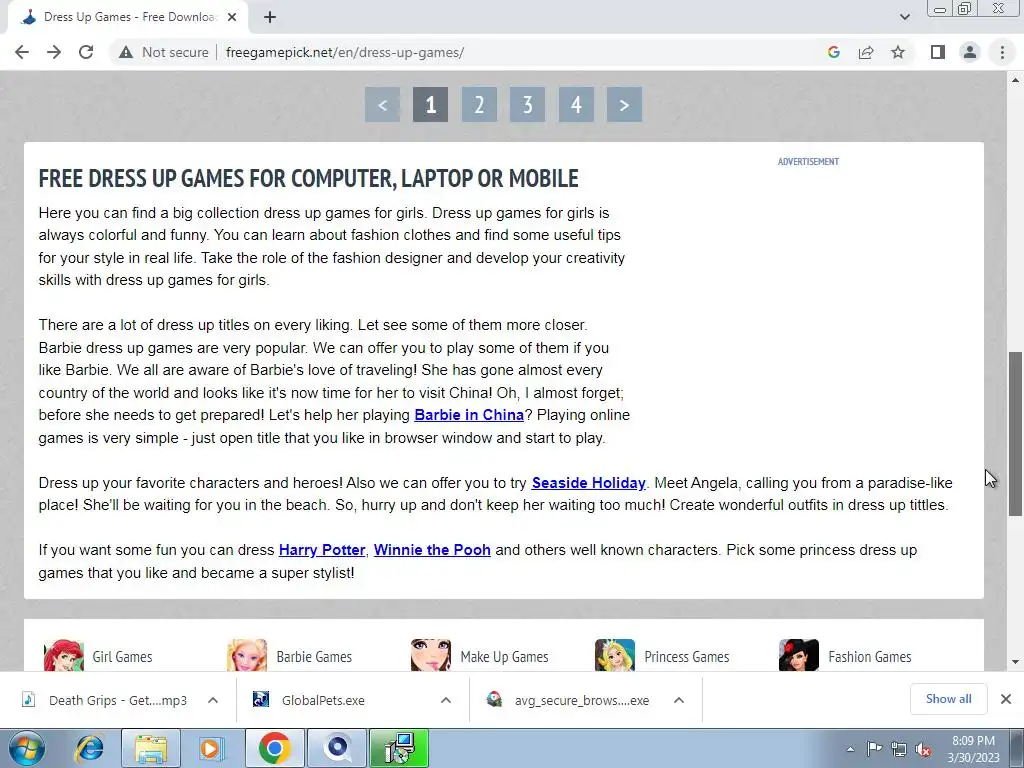Open the Make Up Games link
The height and width of the screenshot is (768, 1024).
click(504, 657)
